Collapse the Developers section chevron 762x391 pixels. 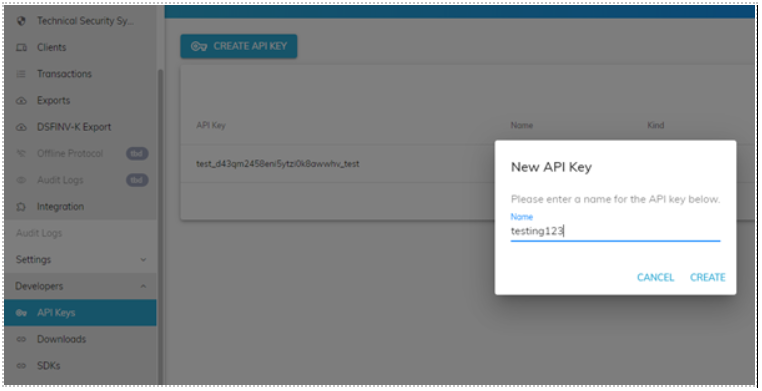tap(143, 286)
